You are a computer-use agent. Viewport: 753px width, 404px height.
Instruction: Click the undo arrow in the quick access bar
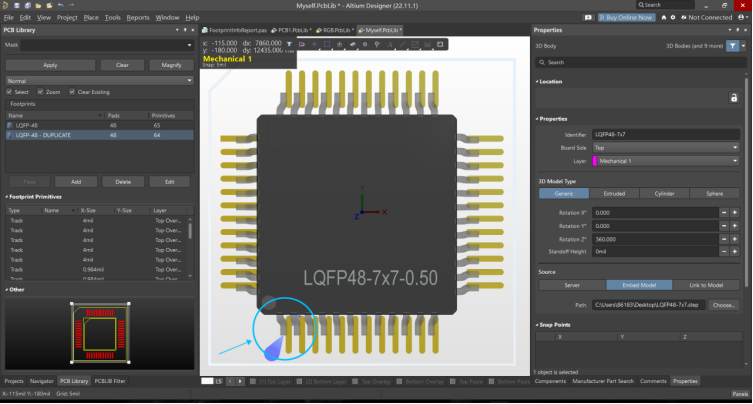point(60,5)
